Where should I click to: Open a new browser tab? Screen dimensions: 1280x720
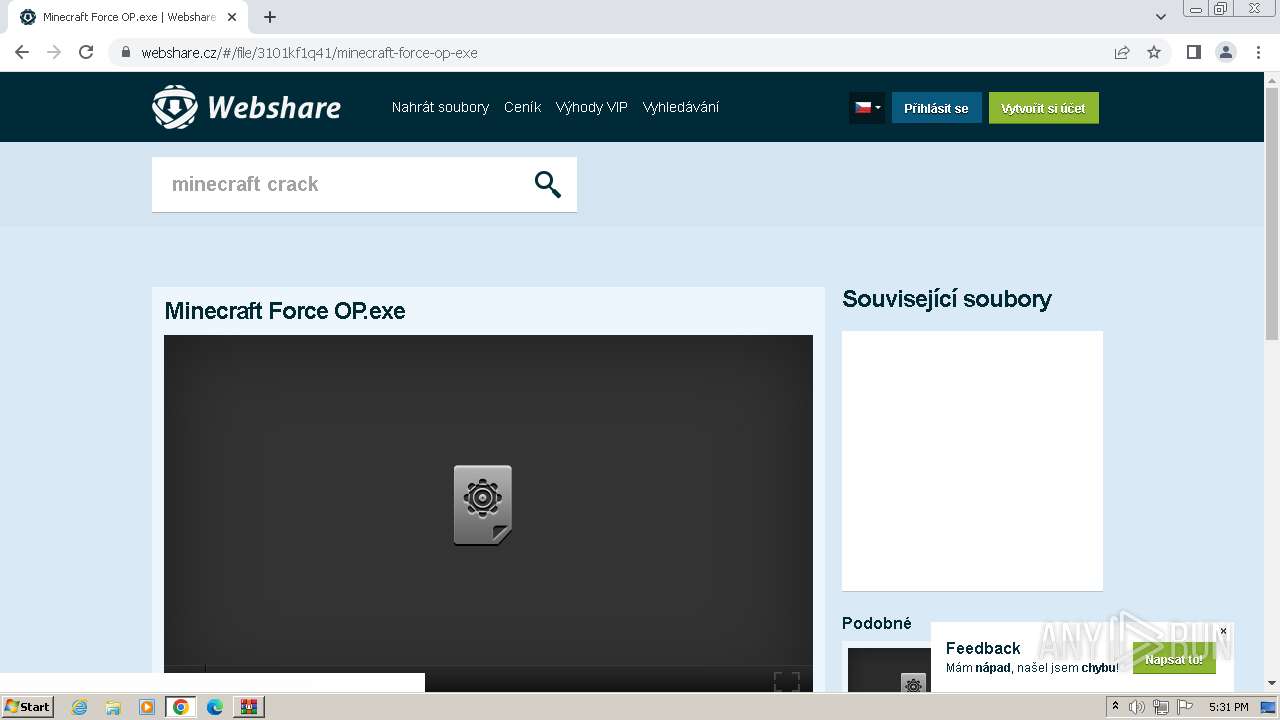270,17
